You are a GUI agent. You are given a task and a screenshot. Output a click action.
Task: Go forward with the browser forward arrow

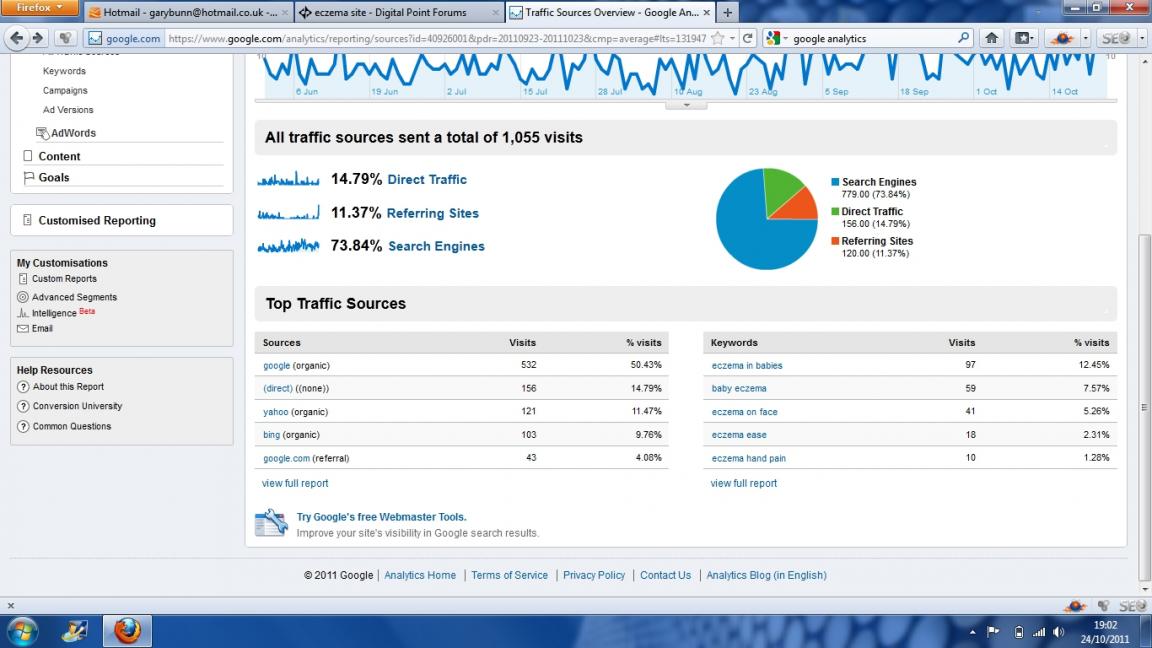point(38,38)
